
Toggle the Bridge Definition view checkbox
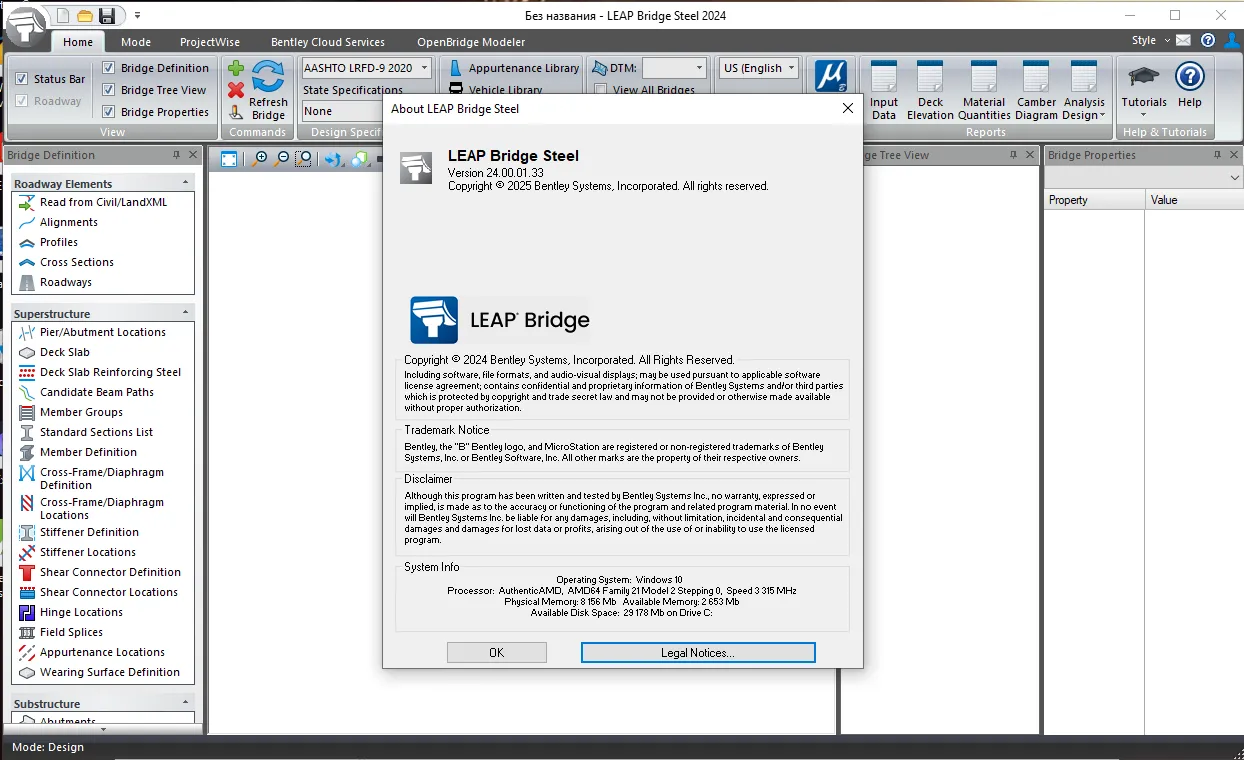pyautogui.click(x=109, y=68)
